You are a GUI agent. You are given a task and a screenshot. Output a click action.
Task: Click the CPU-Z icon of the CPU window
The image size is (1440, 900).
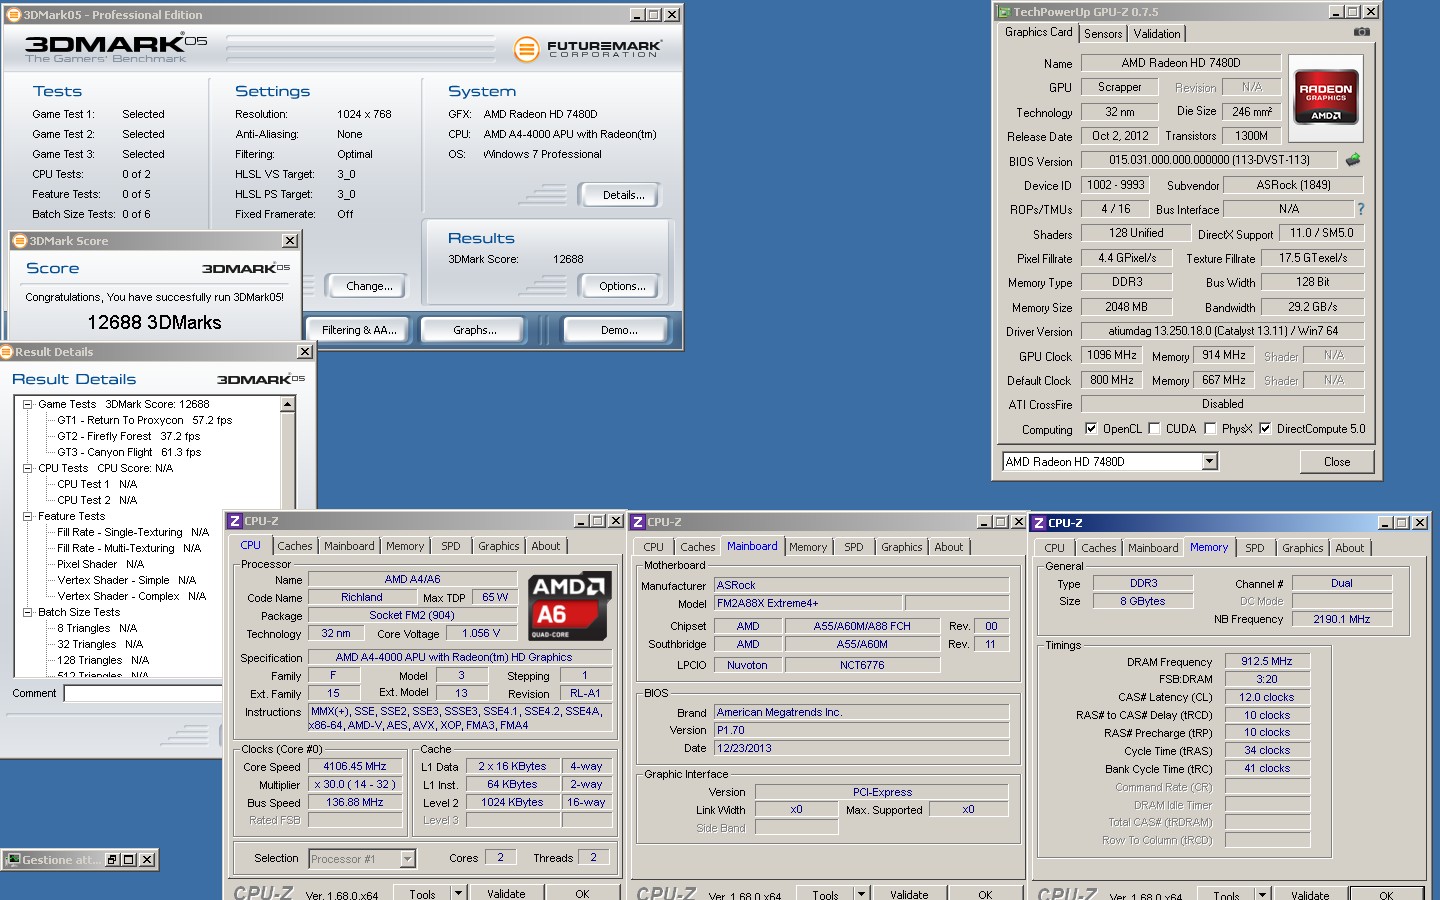(x=235, y=521)
